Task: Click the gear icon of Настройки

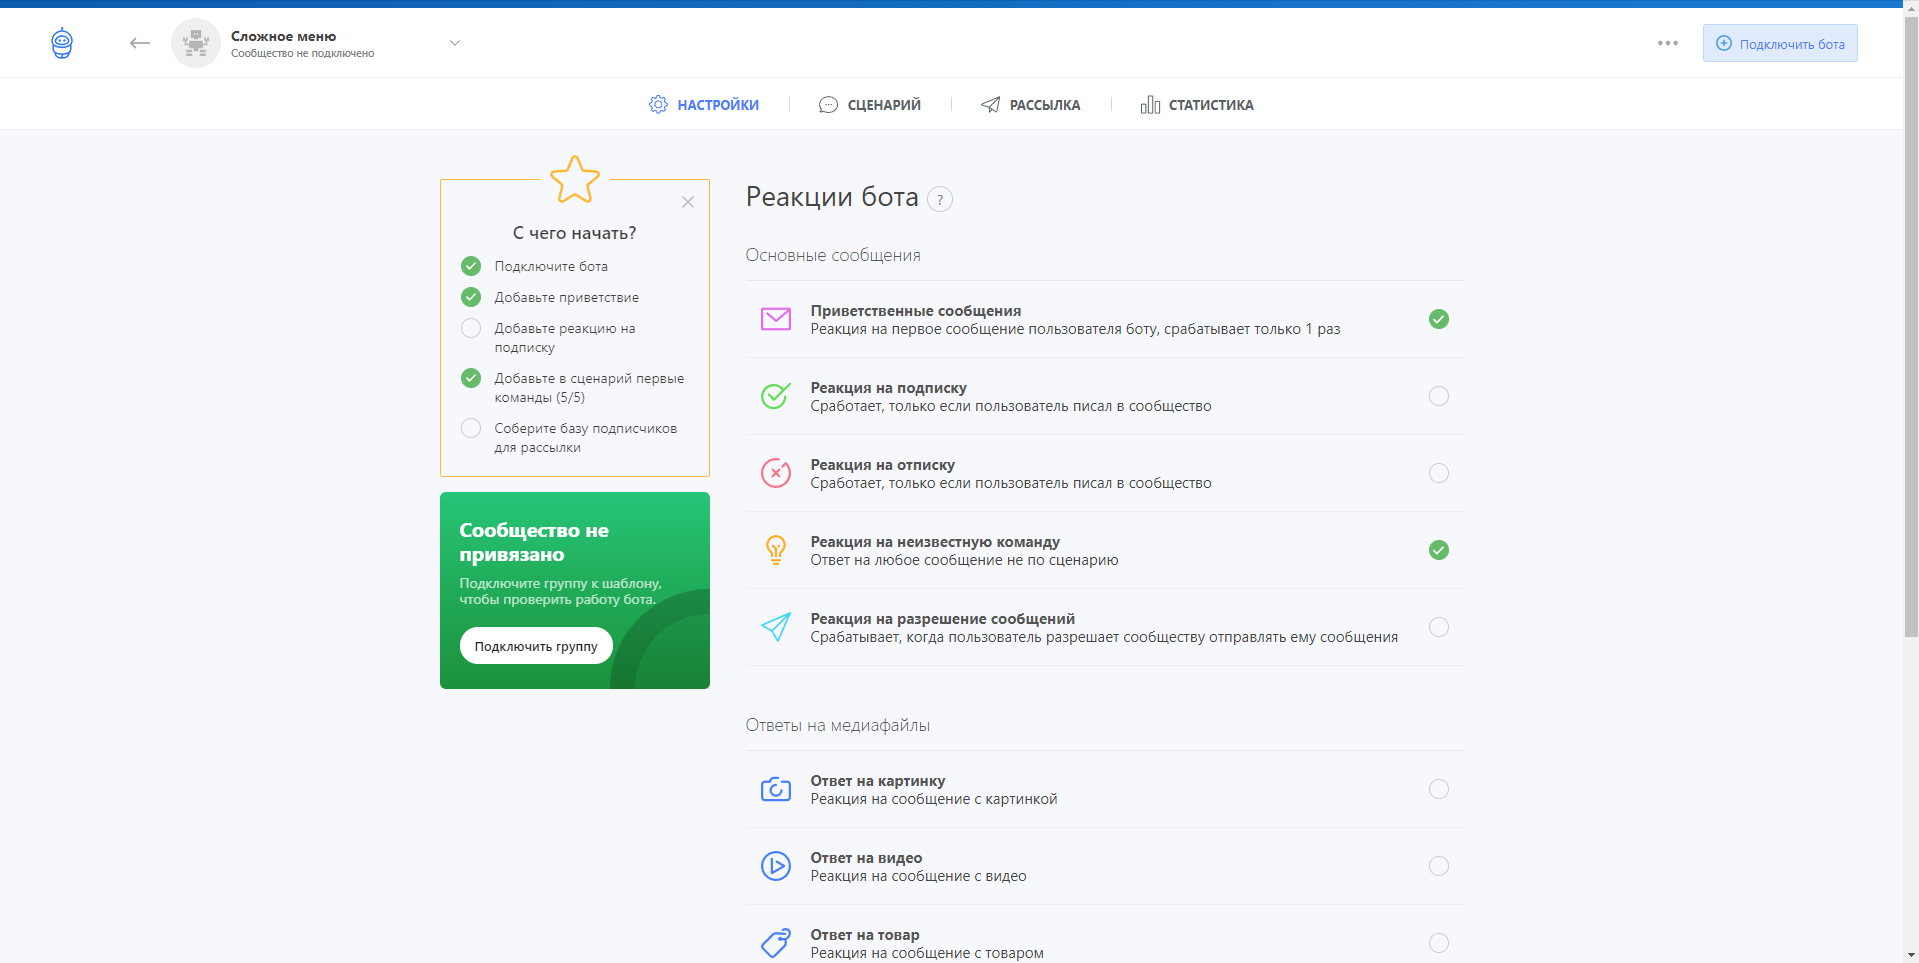Action: [658, 105]
